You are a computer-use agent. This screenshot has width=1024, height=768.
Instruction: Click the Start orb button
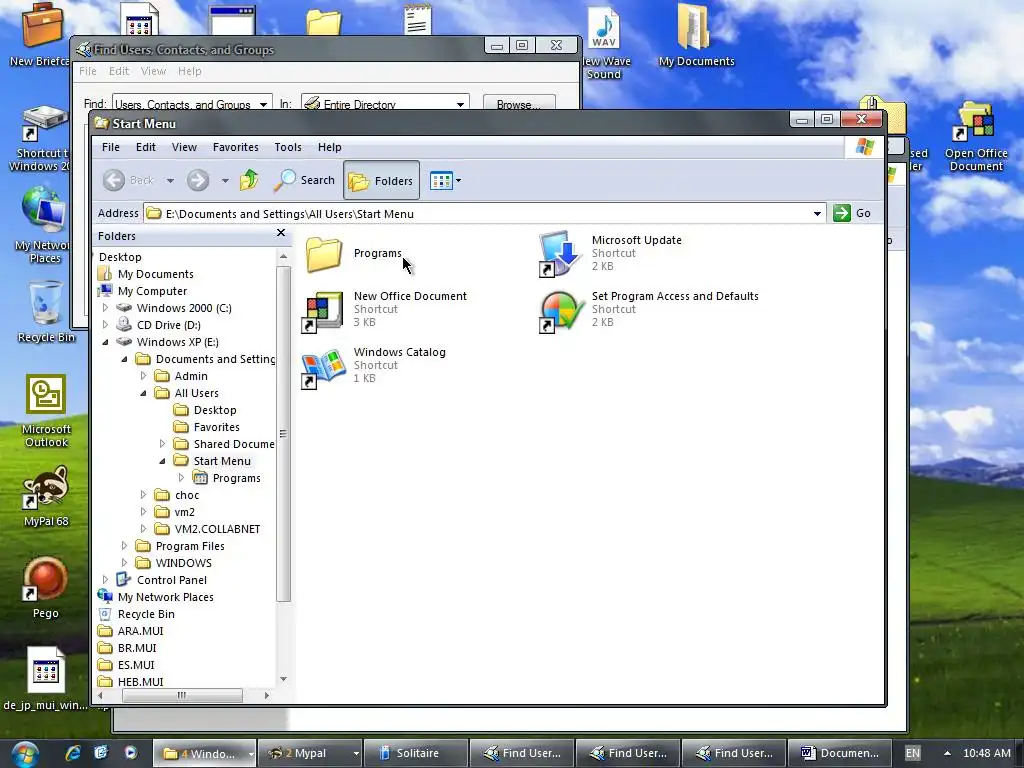click(x=24, y=754)
